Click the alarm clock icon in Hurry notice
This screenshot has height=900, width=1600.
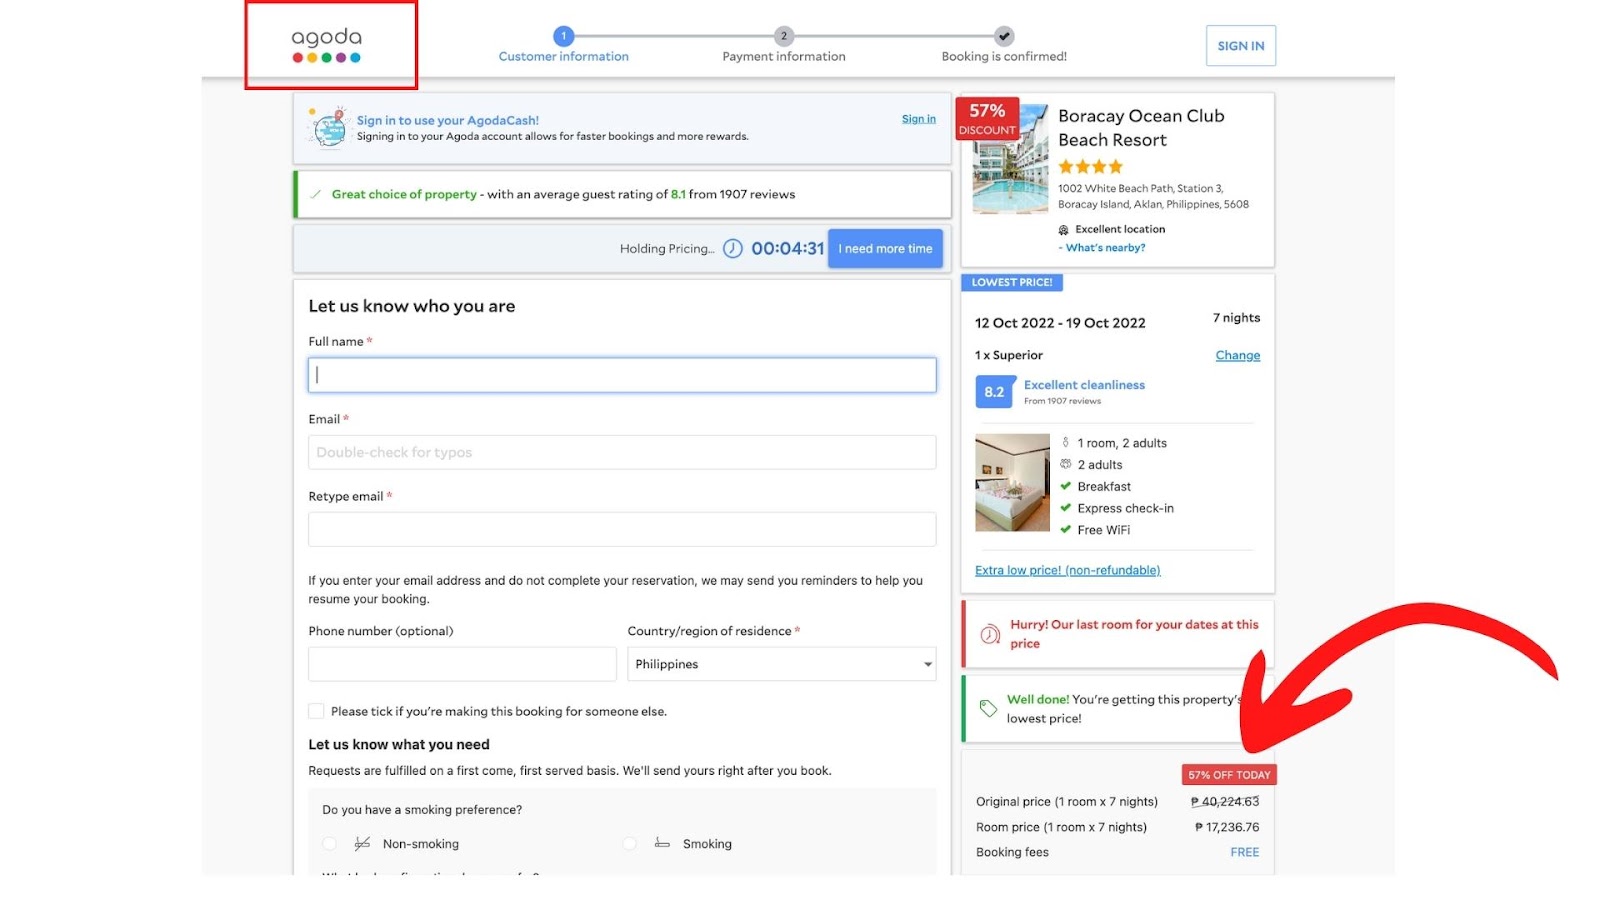[x=990, y=634]
